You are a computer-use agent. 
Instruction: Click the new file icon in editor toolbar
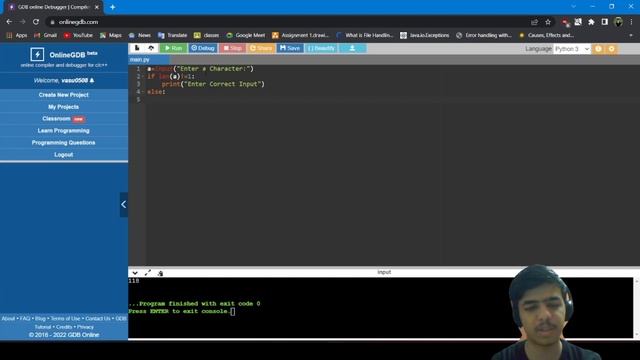click(x=137, y=48)
